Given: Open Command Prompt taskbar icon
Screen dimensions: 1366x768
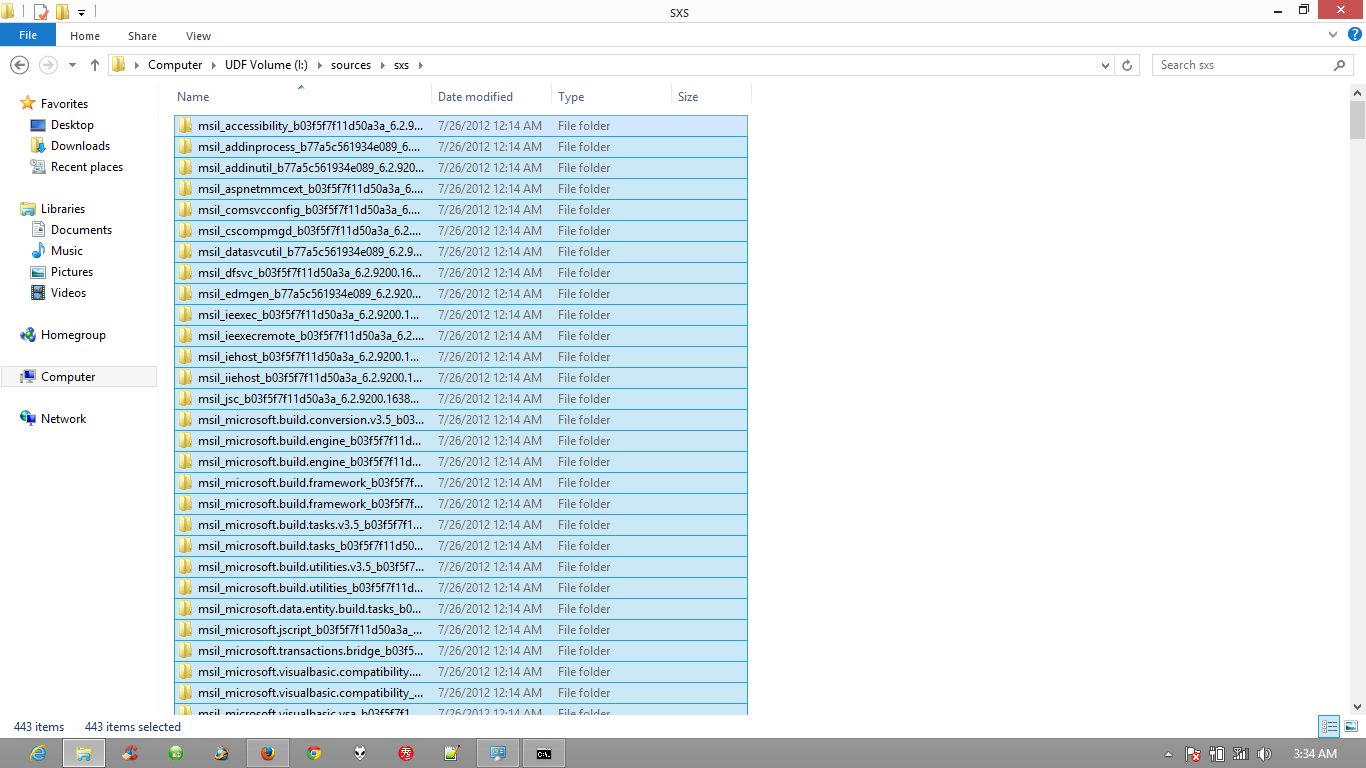Looking at the screenshot, I should tap(544, 753).
